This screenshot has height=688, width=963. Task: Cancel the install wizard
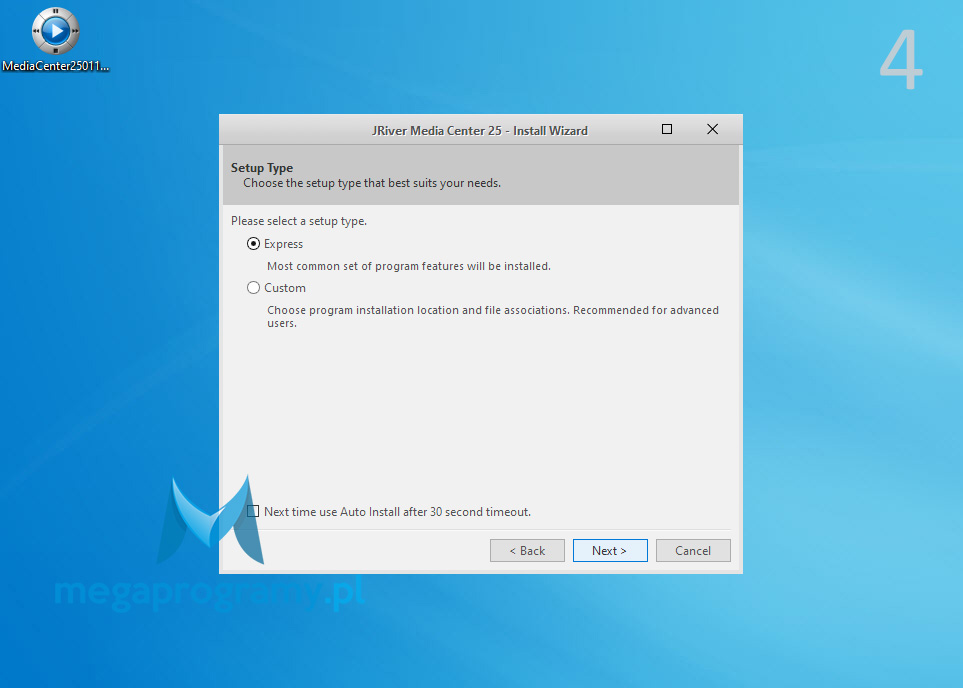(693, 550)
